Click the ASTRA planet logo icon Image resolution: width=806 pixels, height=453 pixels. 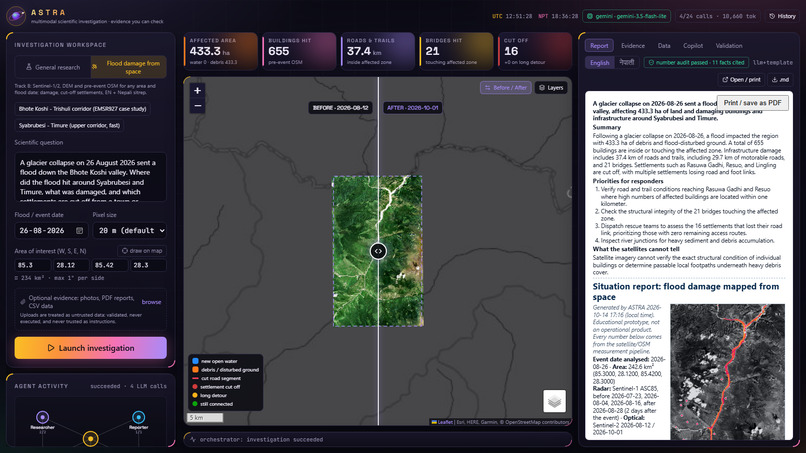click(x=16, y=16)
